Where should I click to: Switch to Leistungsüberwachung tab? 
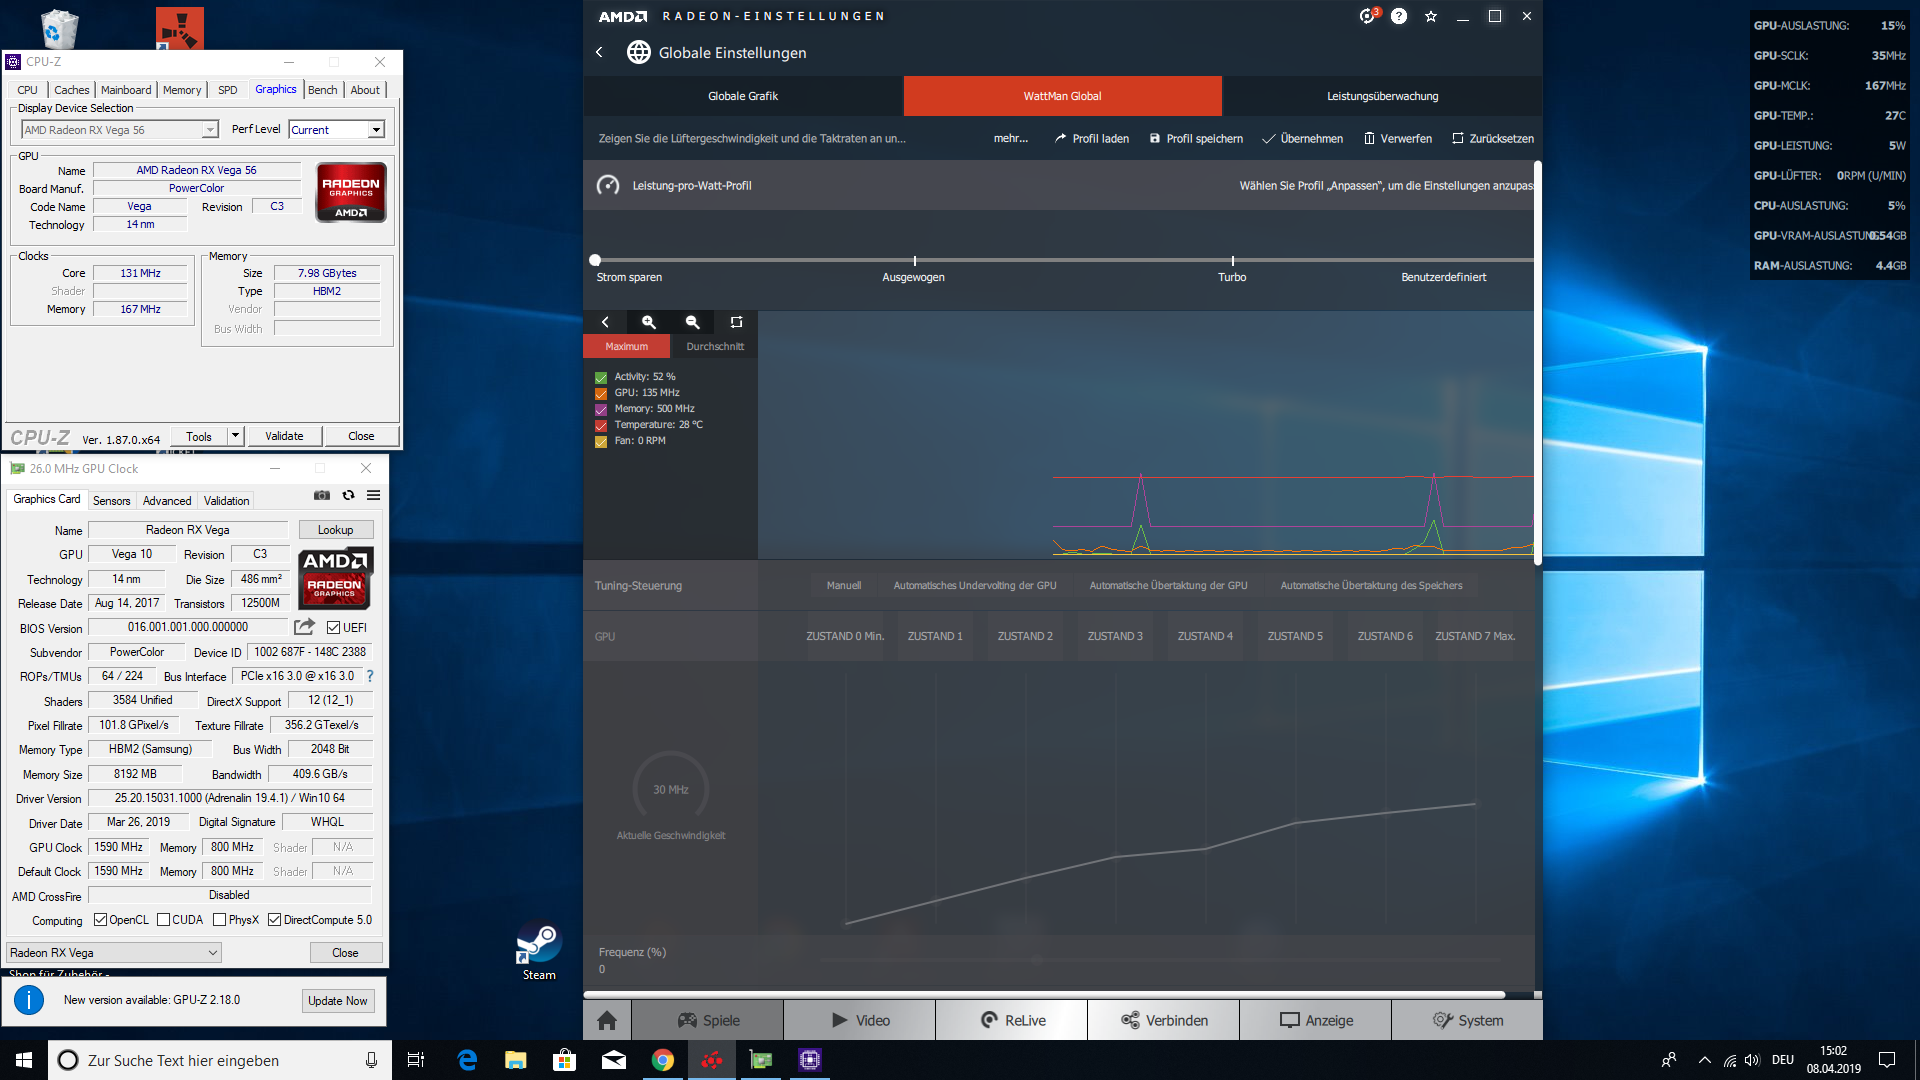tap(1382, 96)
